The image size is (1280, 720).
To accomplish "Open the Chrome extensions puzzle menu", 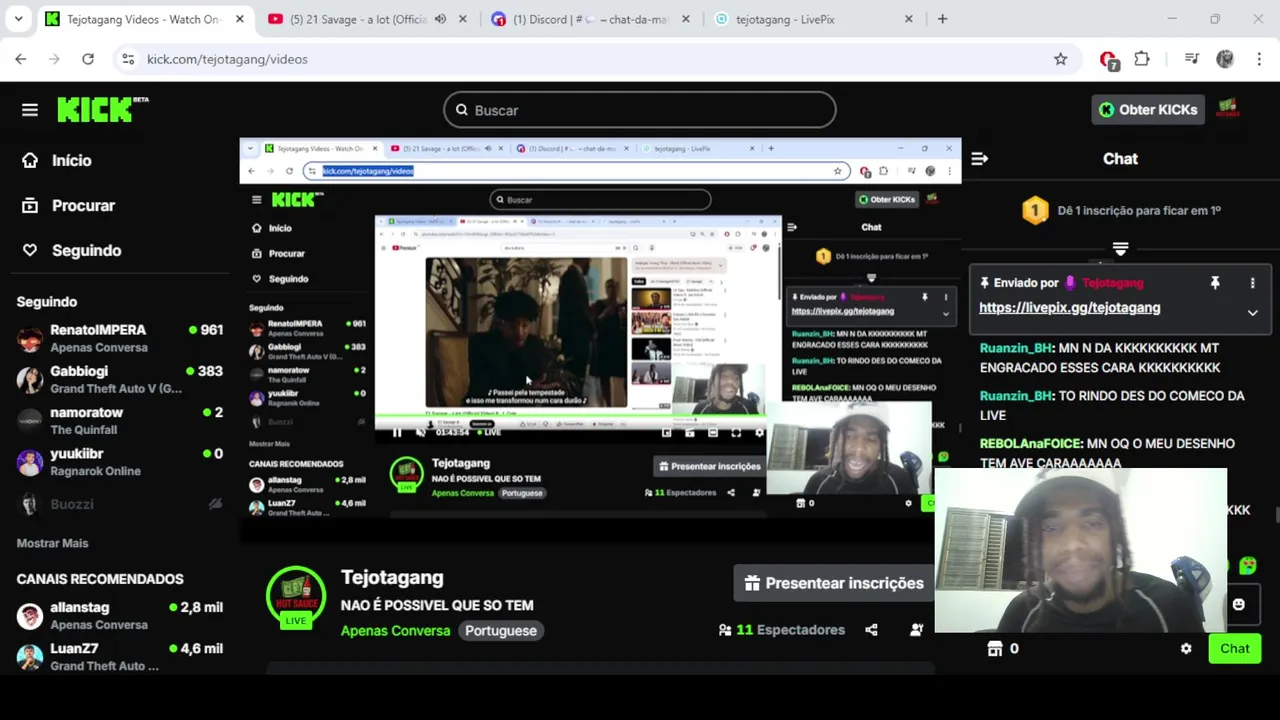I will coord(1142,59).
